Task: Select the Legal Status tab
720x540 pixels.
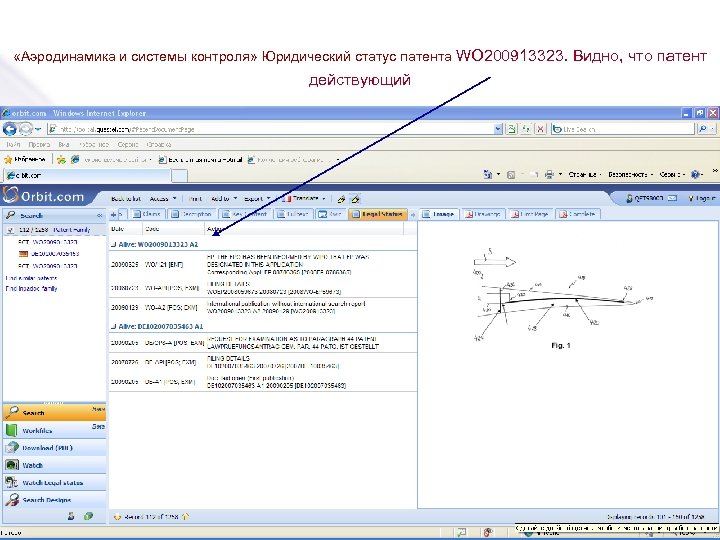Action: [x=378, y=214]
